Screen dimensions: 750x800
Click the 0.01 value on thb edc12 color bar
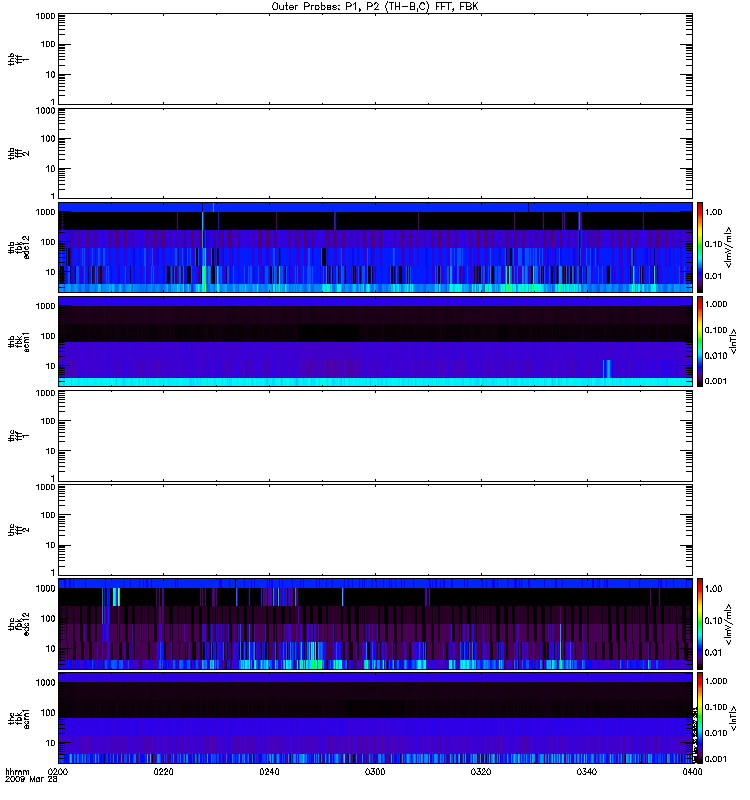click(714, 276)
